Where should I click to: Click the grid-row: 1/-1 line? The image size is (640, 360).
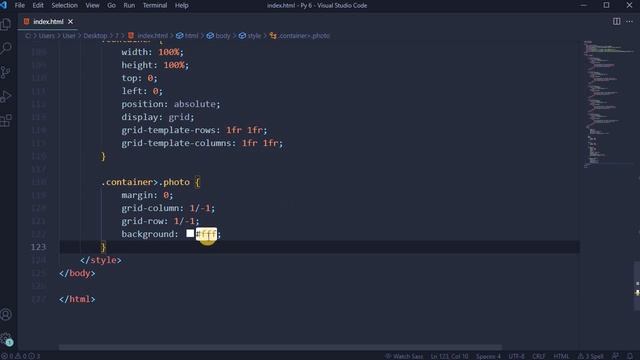160,221
